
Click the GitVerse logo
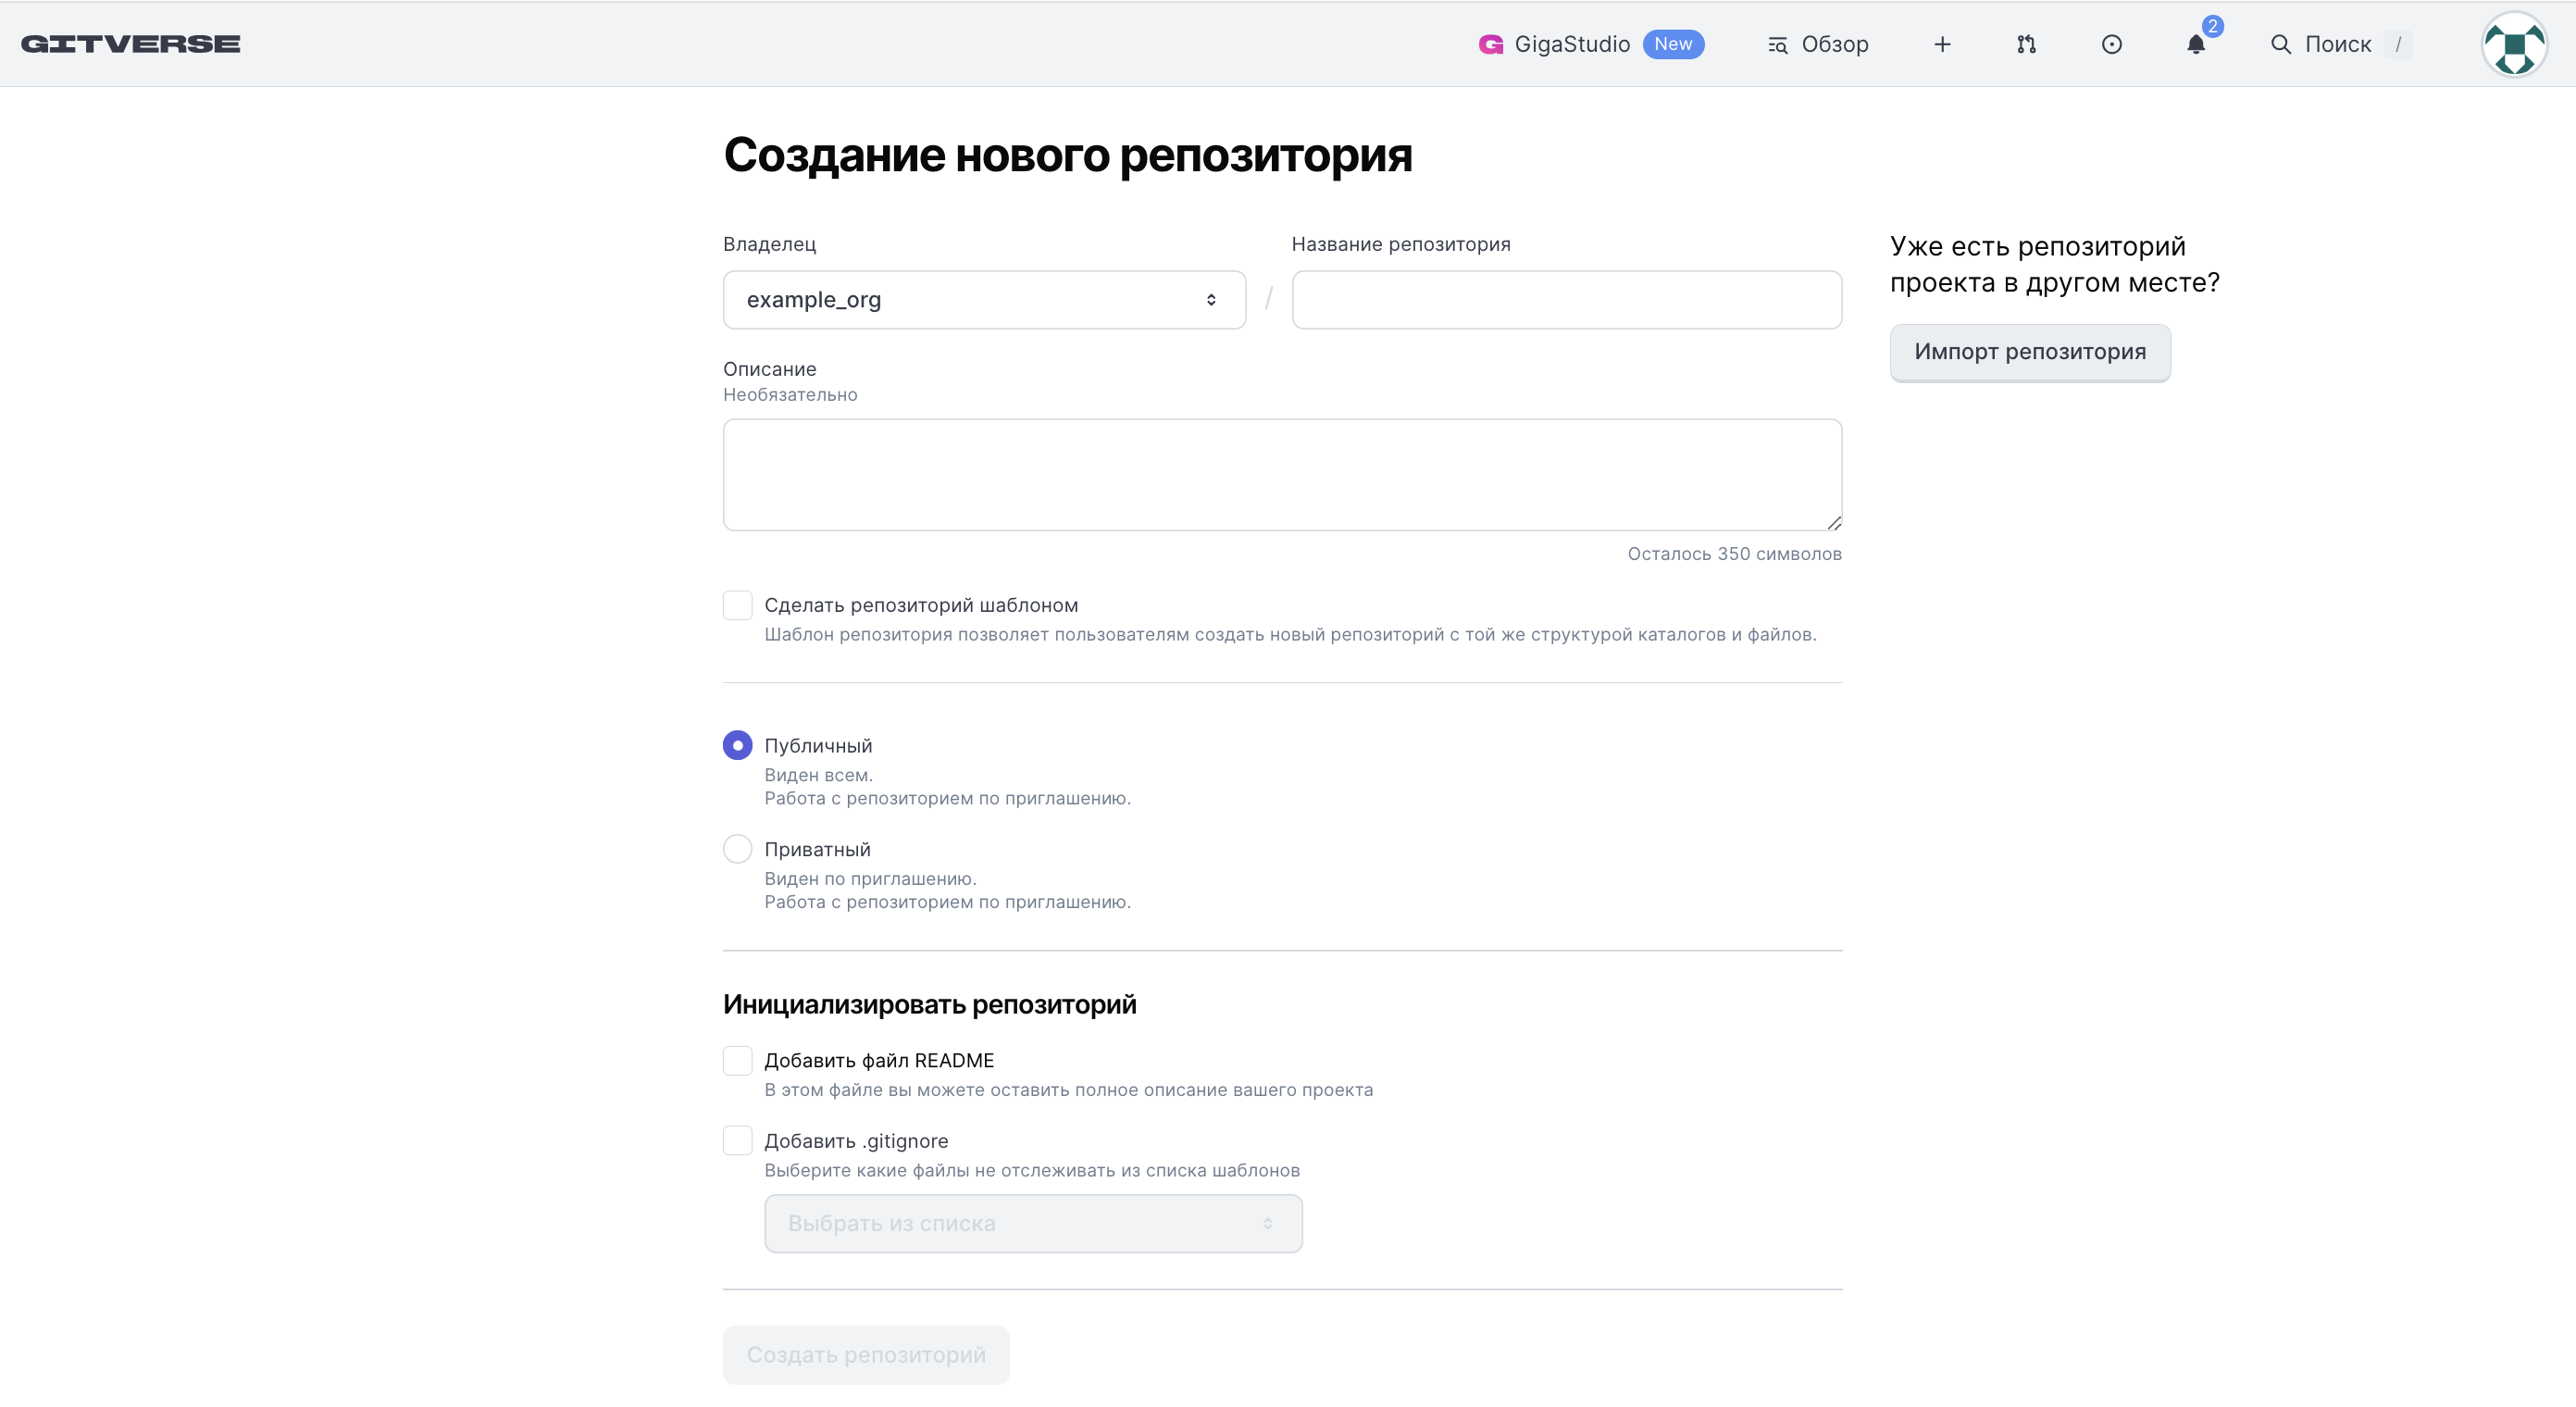[x=130, y=44]
